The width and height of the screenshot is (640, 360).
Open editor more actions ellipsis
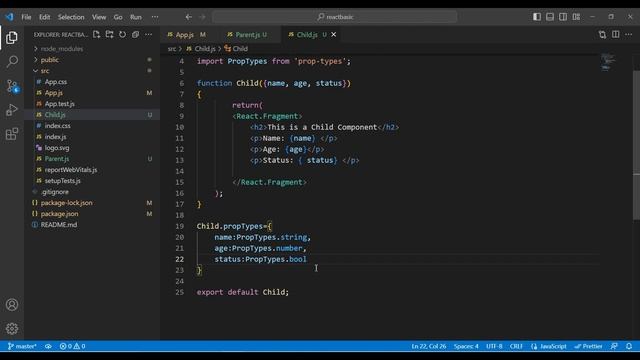(x=629, y=35)
